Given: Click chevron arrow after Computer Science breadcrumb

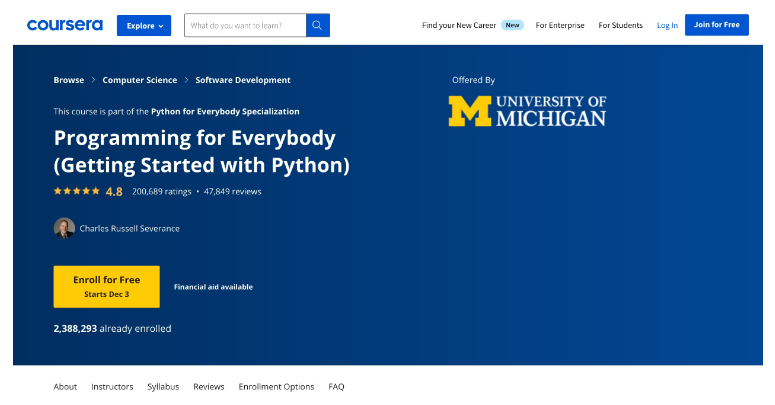Looking at the screenshot, I should point(186,80).
